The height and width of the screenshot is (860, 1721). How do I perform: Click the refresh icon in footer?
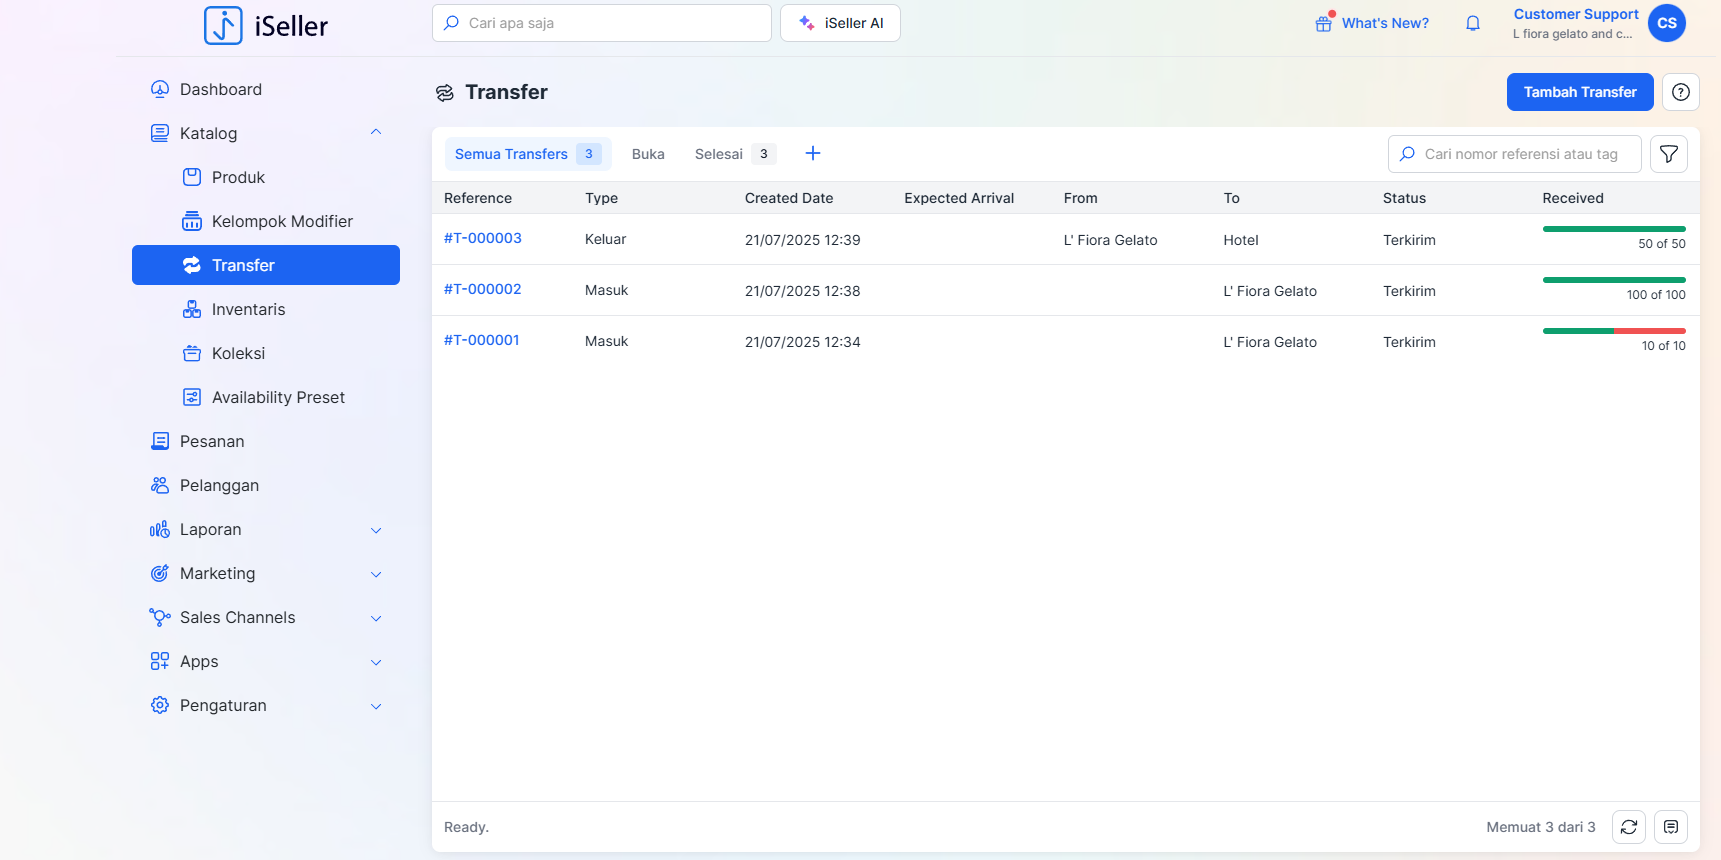pos(1628,827)
